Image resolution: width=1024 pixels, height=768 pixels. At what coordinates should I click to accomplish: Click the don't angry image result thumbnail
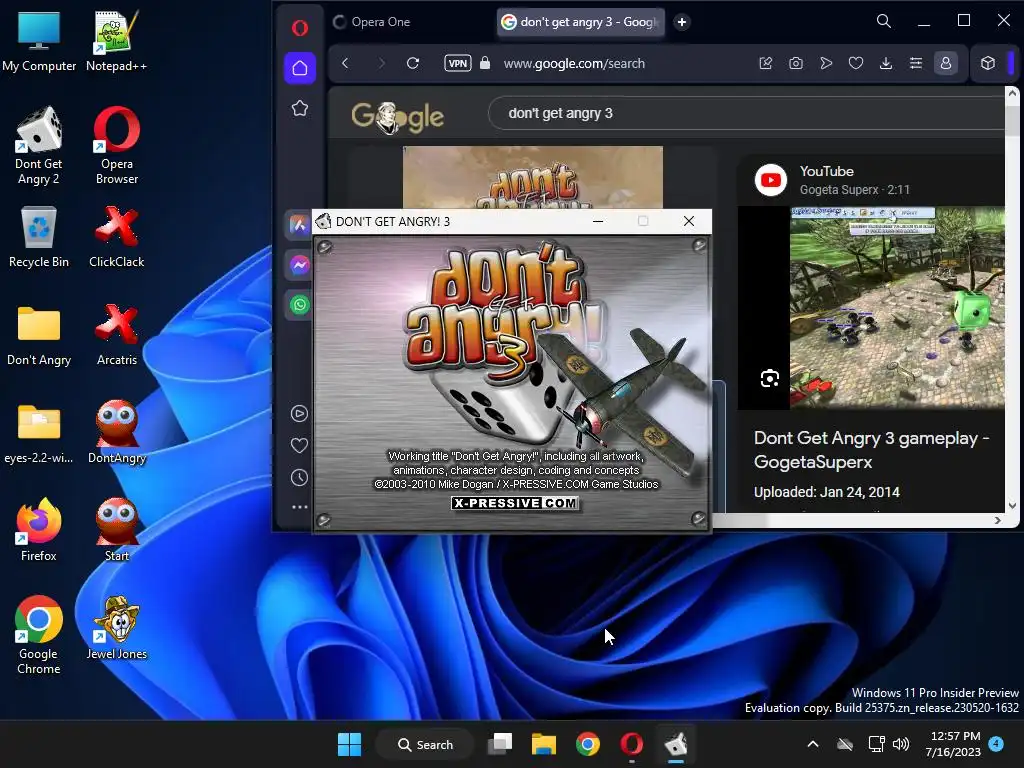pos(533,177)
